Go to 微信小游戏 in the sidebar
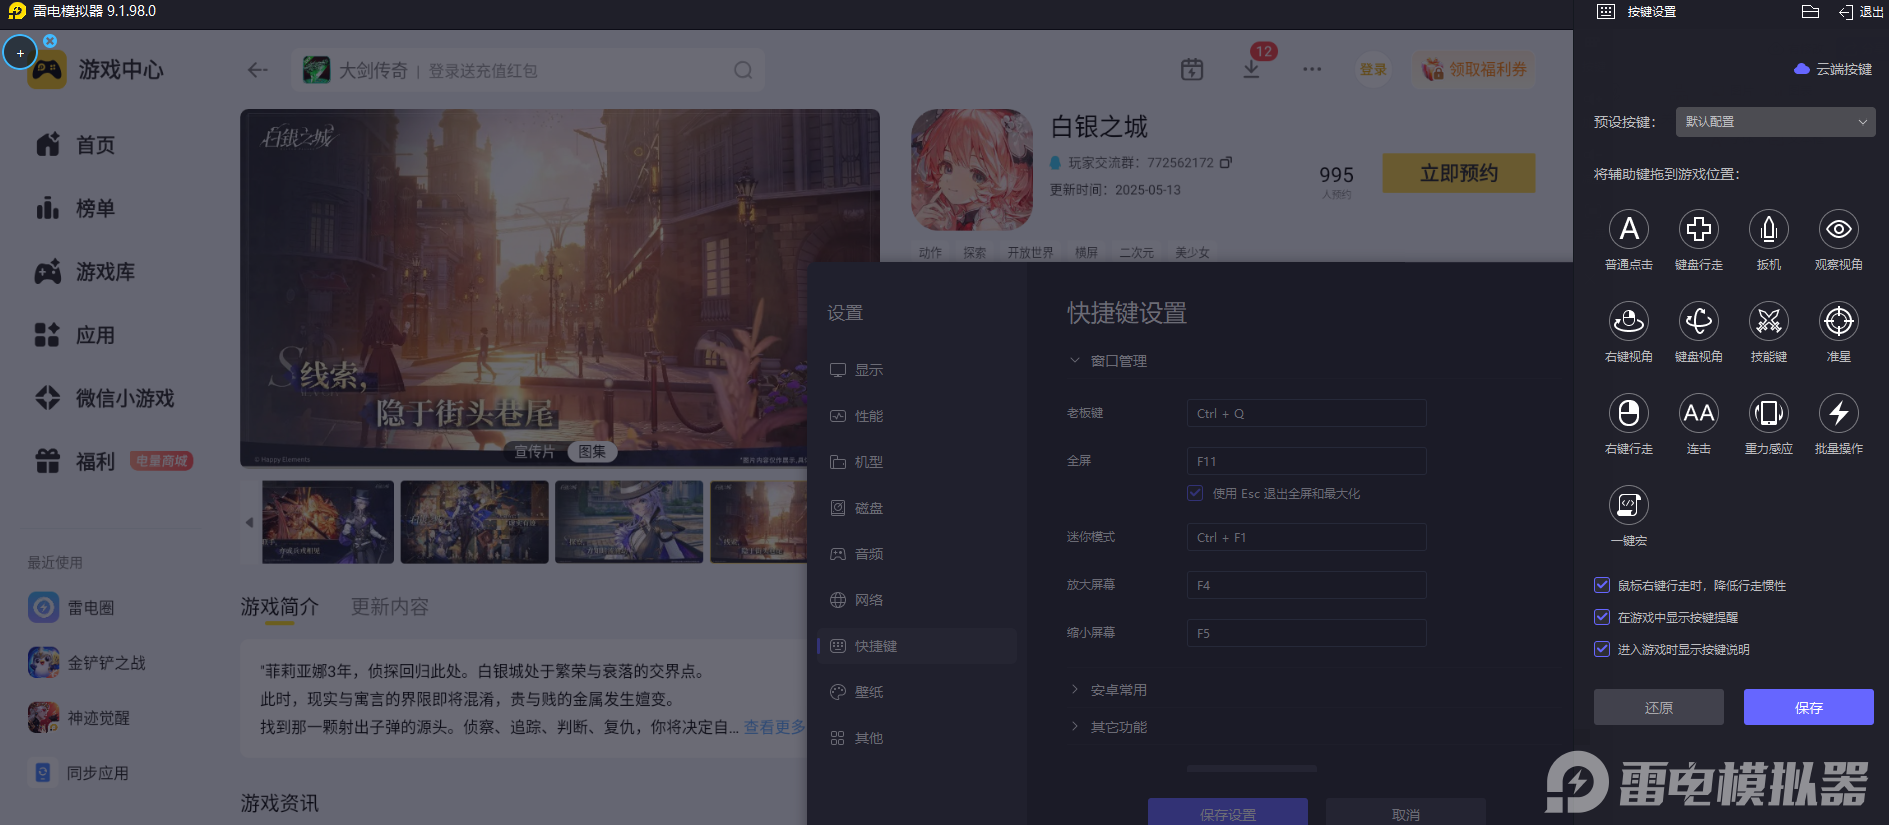This screenshot has height=825, width=1889. (x=105, y=398)
